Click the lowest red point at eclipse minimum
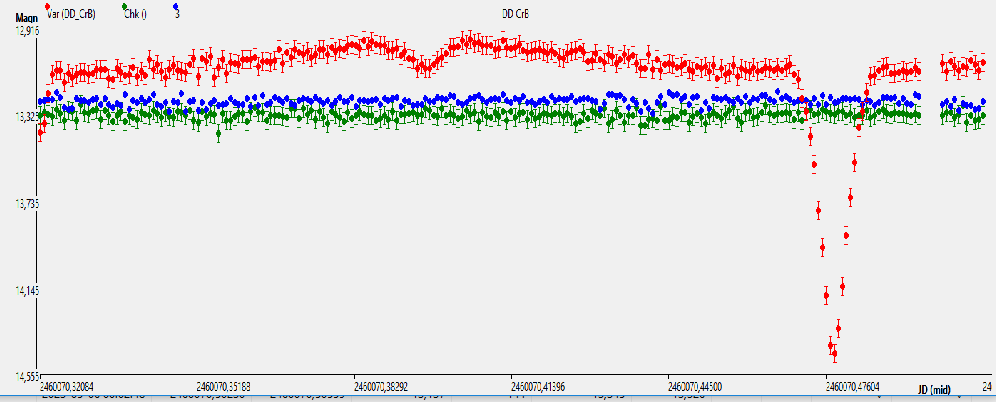The width and height of the screenshot is (996, 402). [834, 353]
